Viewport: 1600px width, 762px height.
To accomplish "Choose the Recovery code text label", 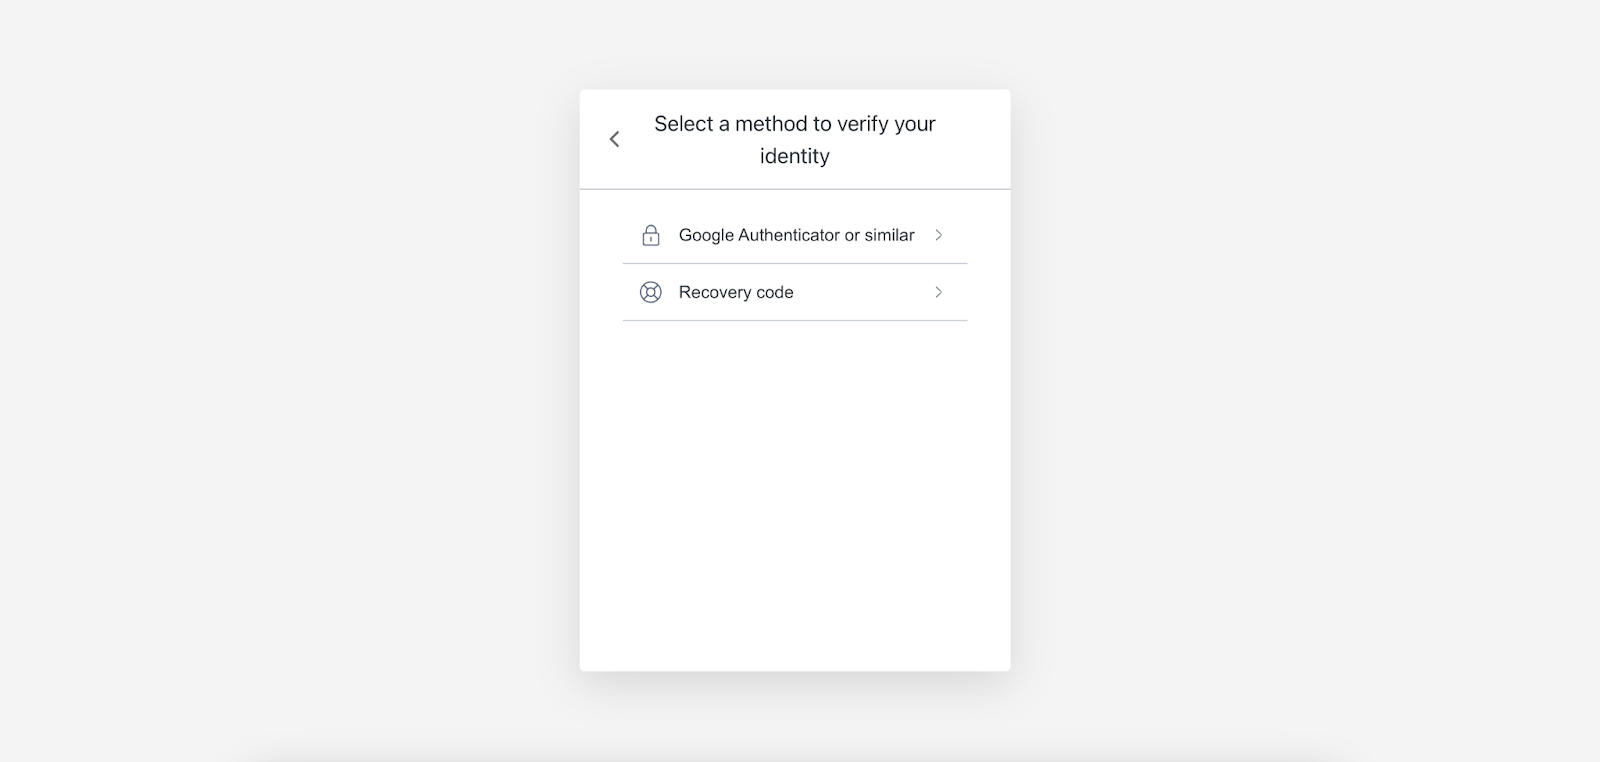I will click(x=736, y=292).
